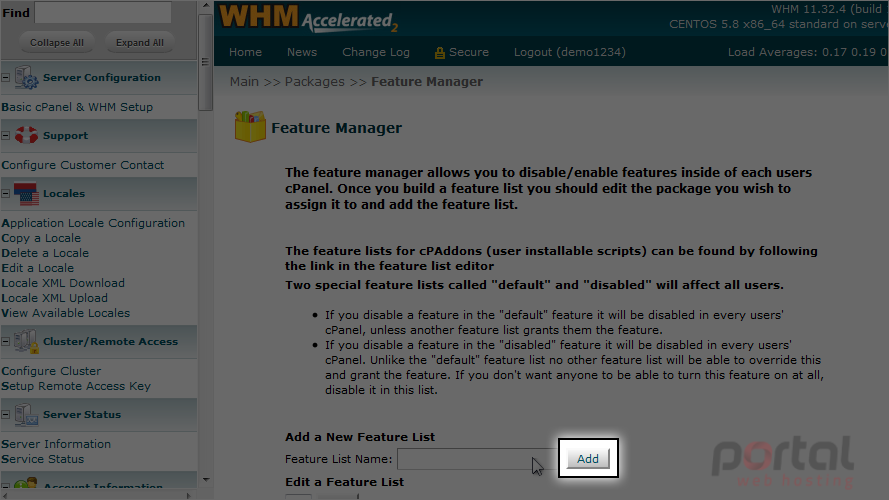Click the Collapse All button
This screenshot has width=889, height=500.
point(57,43)
